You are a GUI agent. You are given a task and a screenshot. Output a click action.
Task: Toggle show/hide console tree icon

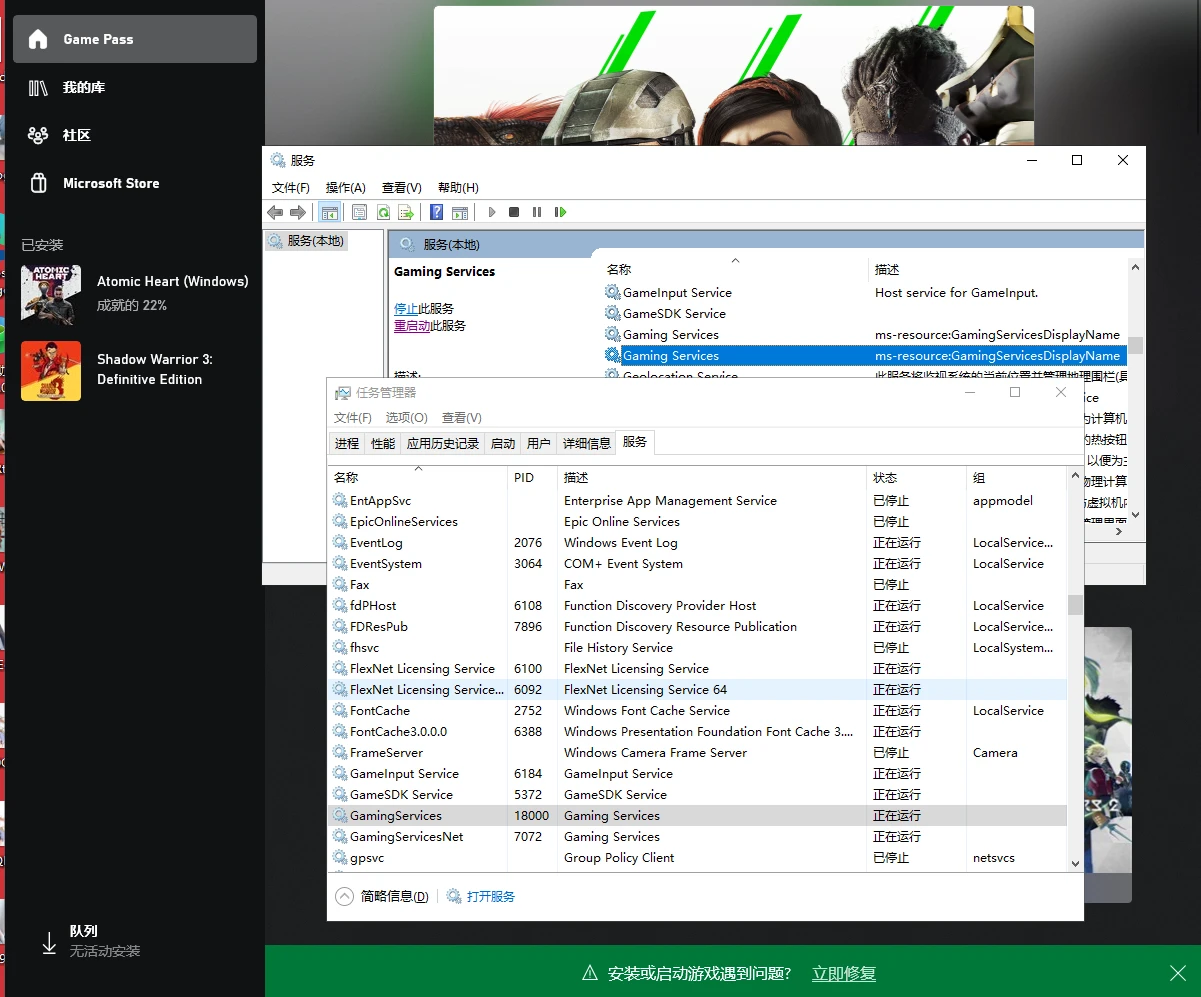329,212
